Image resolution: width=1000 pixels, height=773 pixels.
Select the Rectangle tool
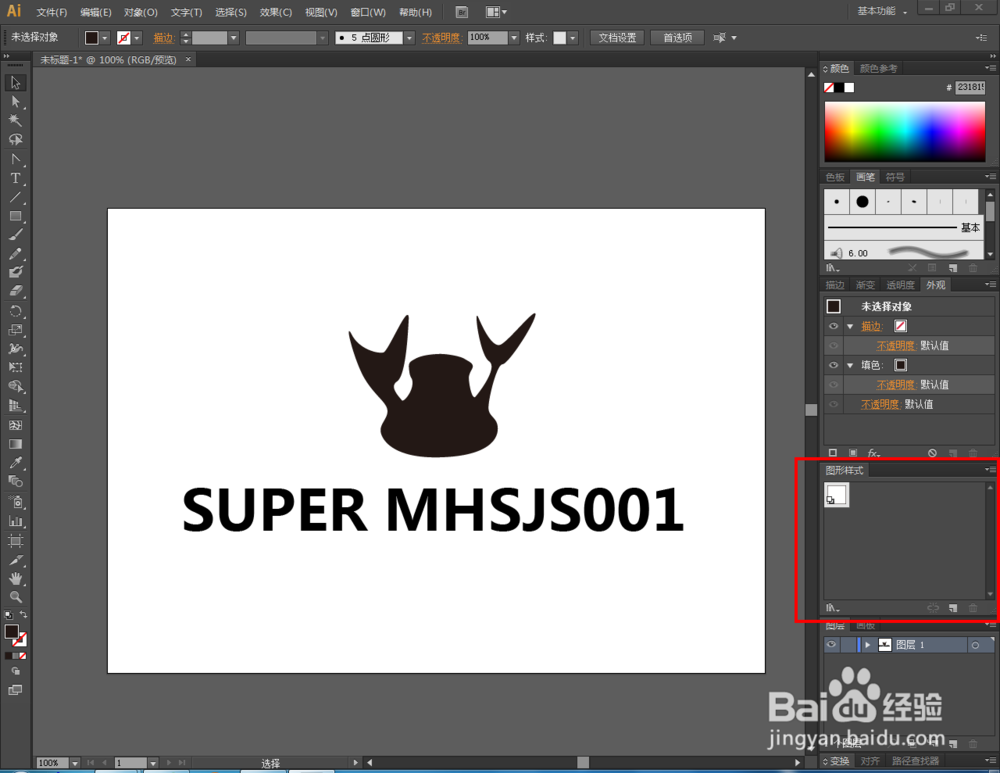click(x=15, y=216)
